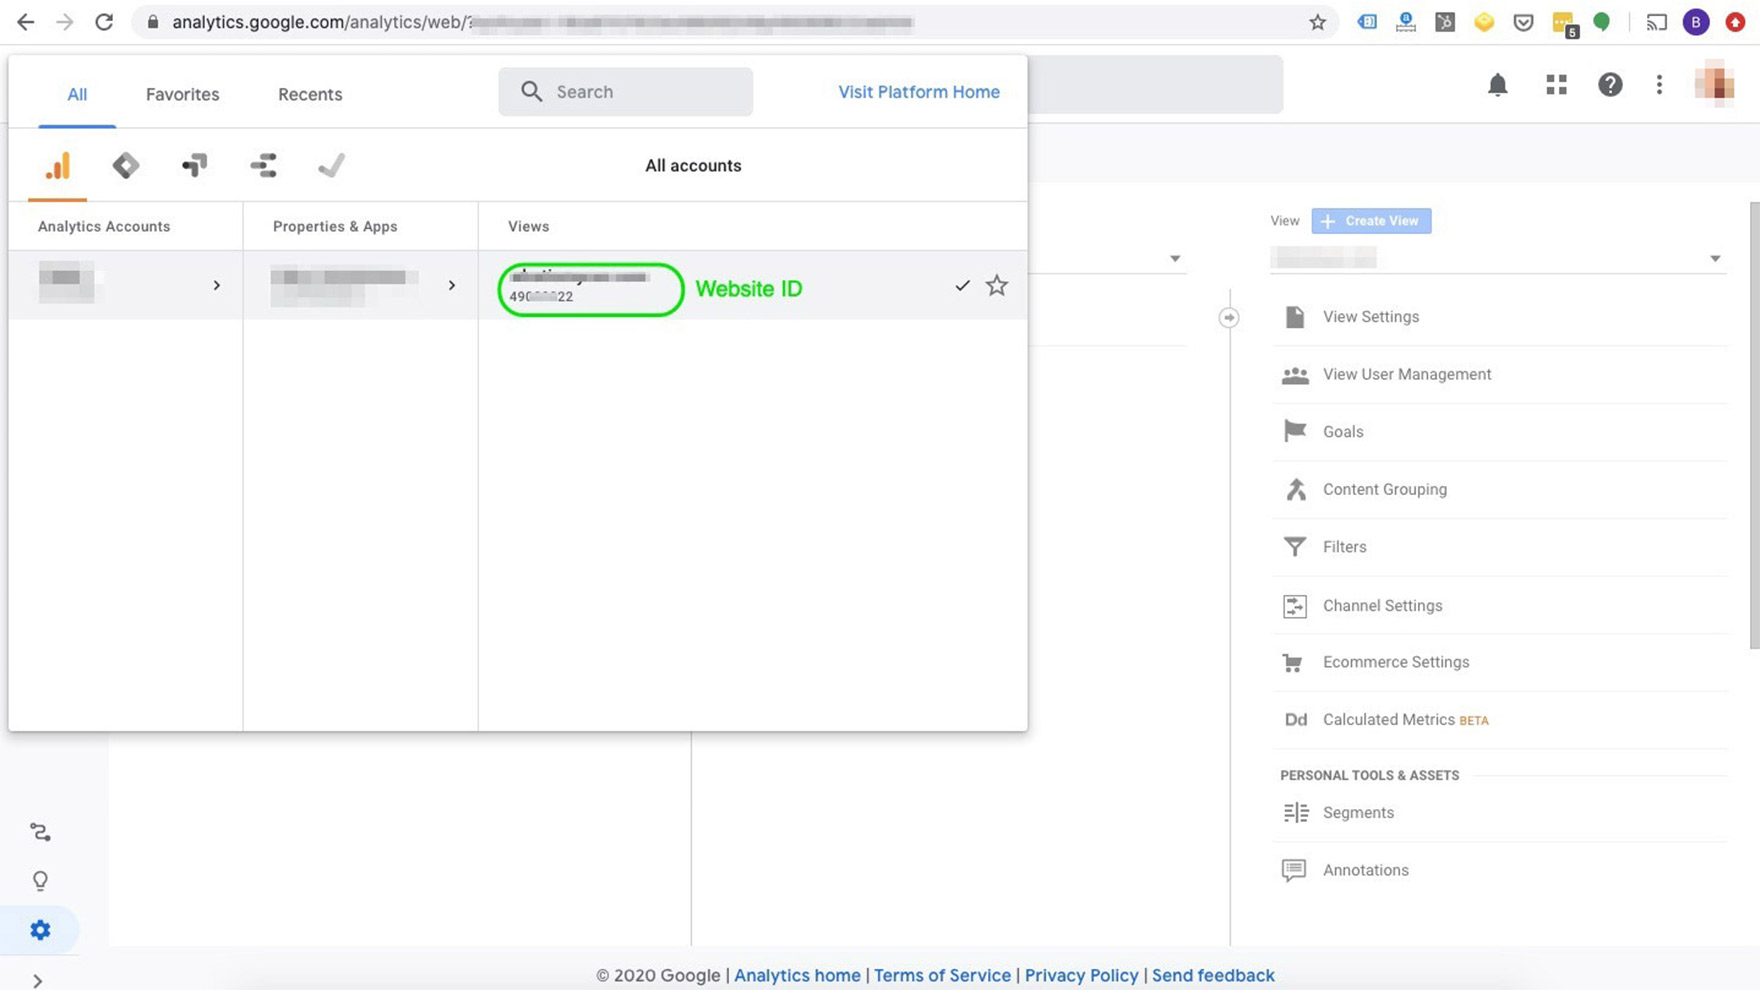
Task: Expand the left sidebar navigation arrow
Action: pos(38,981)
